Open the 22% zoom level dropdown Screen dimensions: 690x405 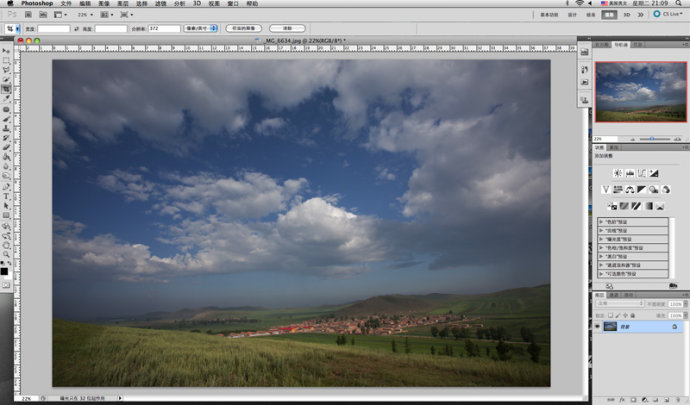[85, 15]
